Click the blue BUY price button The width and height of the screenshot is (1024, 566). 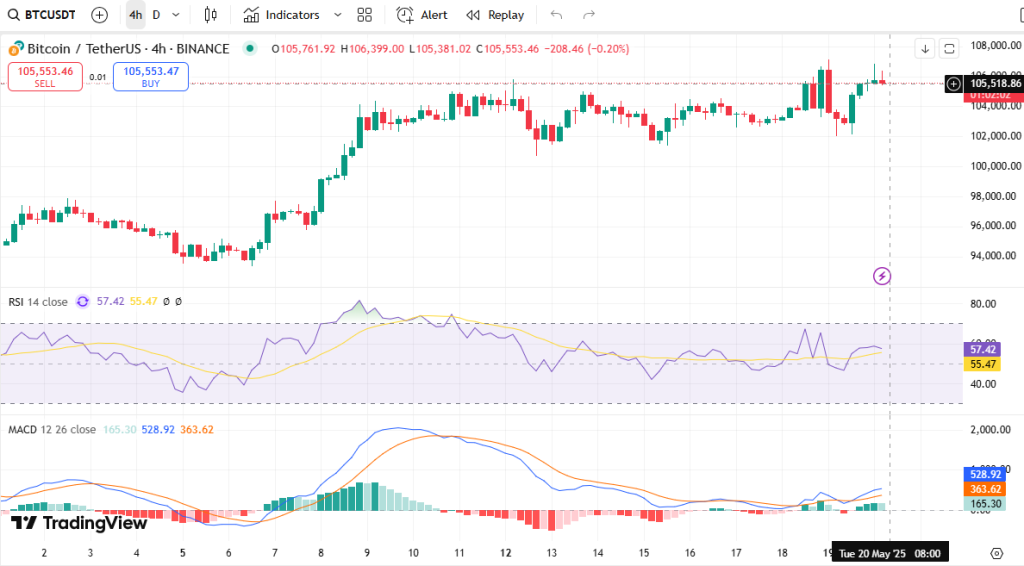(150, 76)
